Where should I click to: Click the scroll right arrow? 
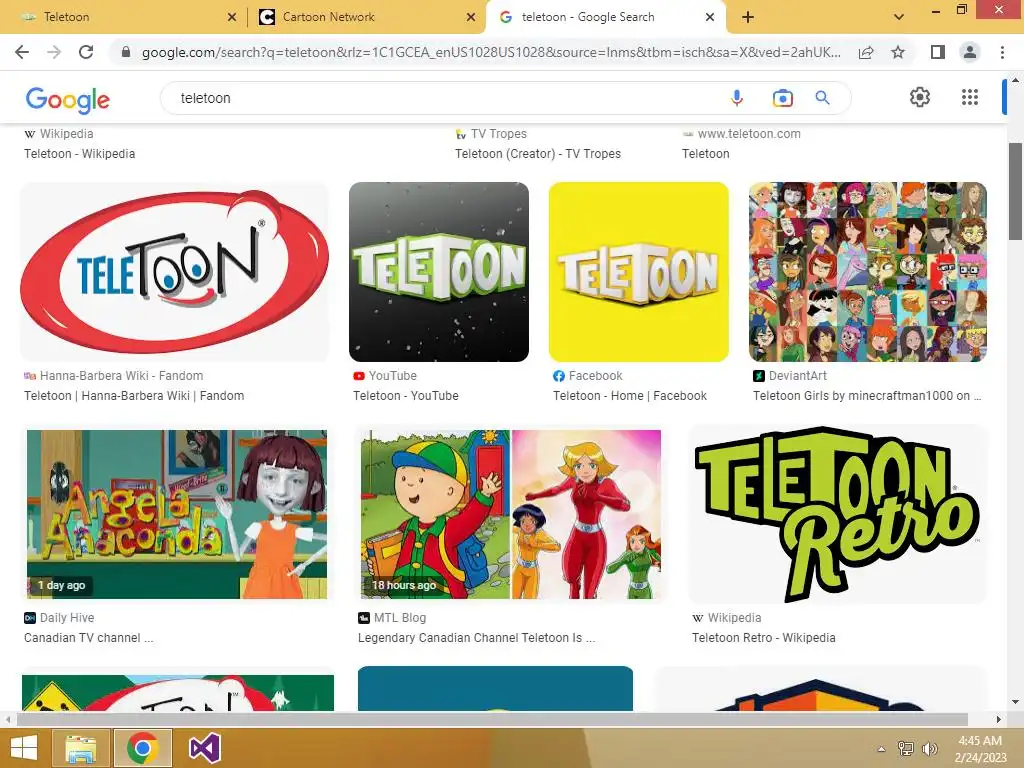point(999,719)
